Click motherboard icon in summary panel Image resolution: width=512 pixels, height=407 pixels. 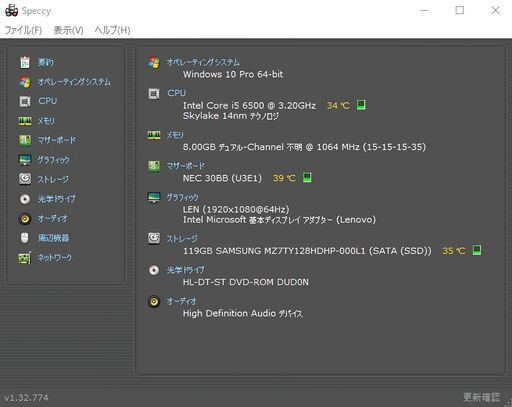click(154, 166)
